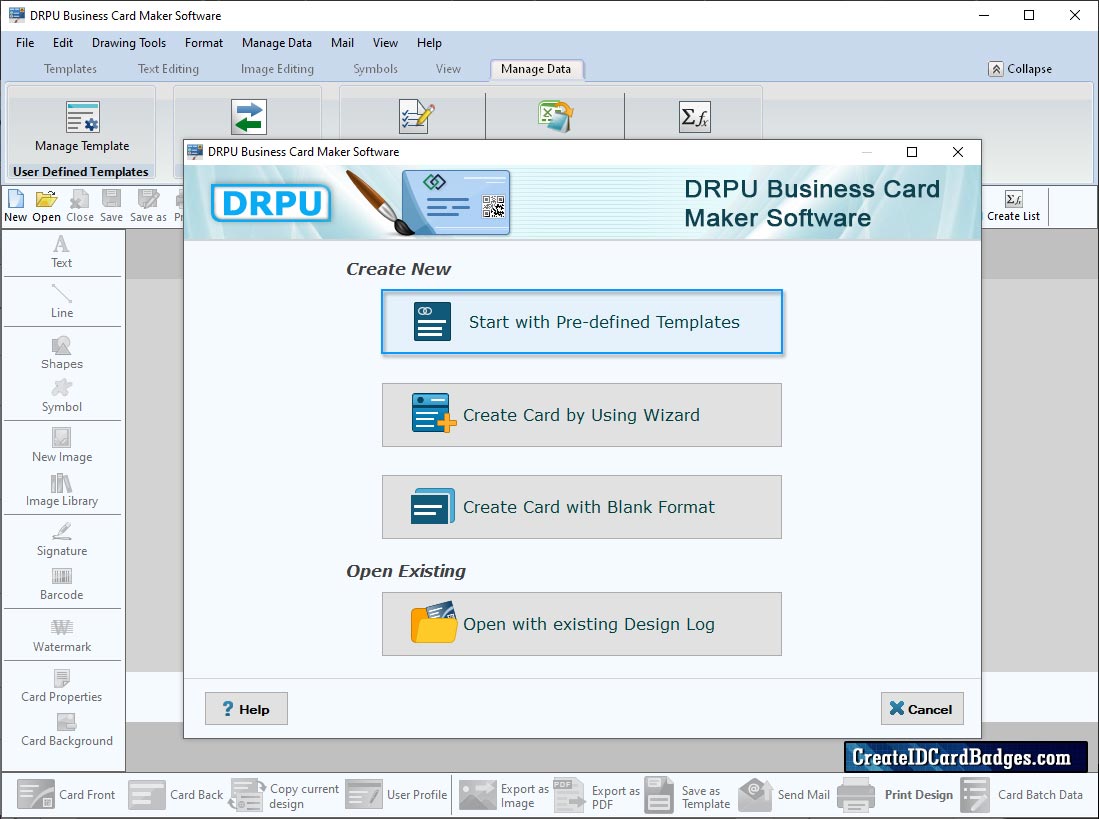The height and width of the screenshot is (819, 1099).
Task: Maximize the DRPU startup dialog window
Action: point(912,152)
